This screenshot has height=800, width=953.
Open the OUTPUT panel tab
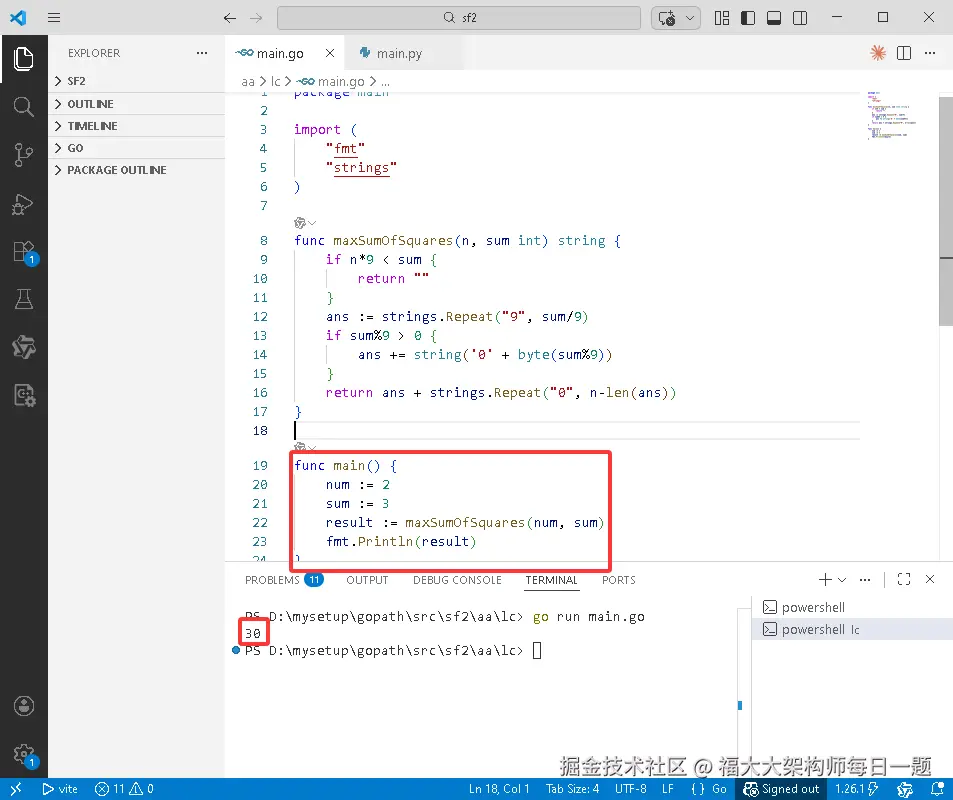tap(367, 579)
